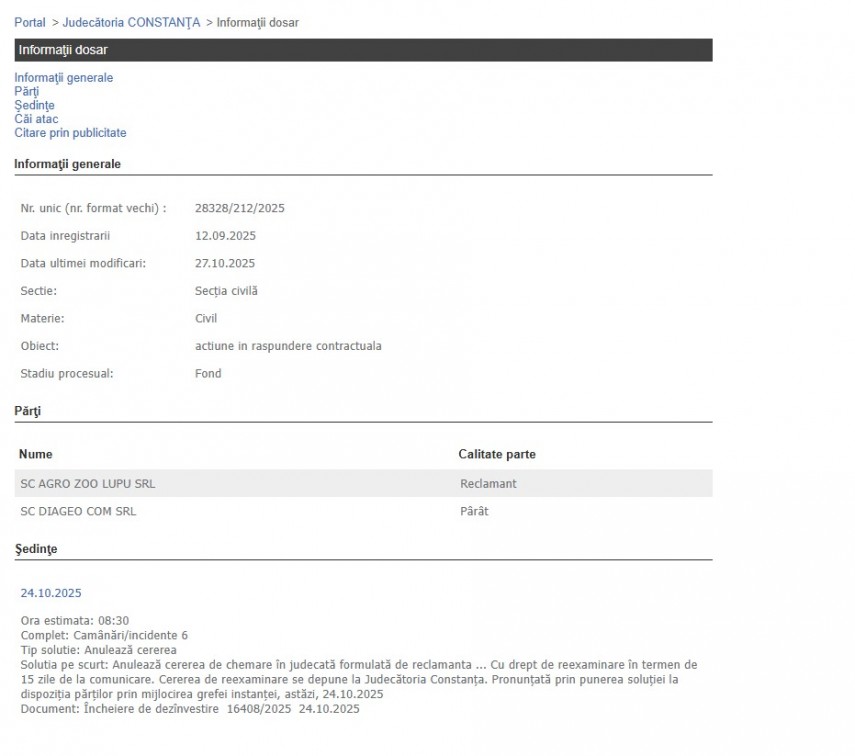Click the Pârât cell in the parties table
The height and width of the screenshot is (756, 855).
point(474,512)
